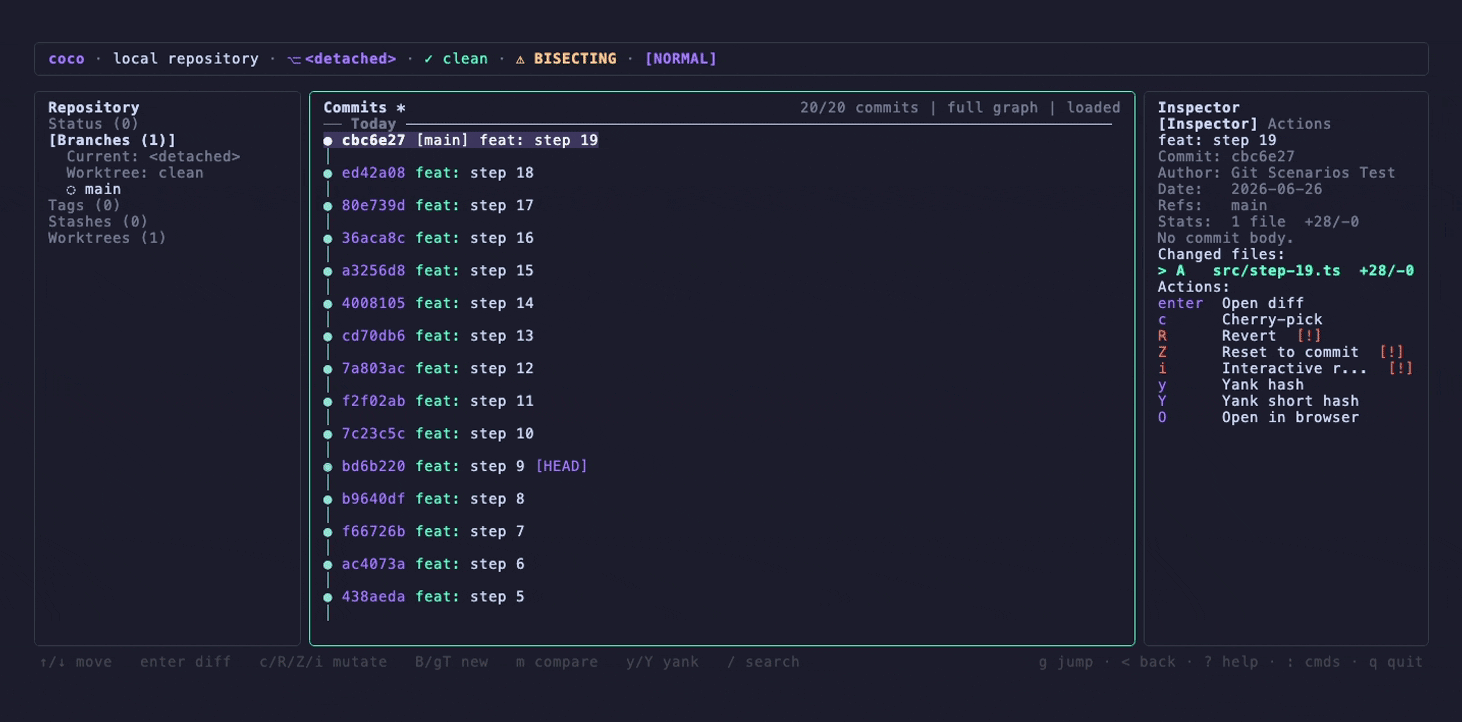Click the warning marker beside Reset to commit
This screenshot has width=1463, height=722.
pos(1391,353)
